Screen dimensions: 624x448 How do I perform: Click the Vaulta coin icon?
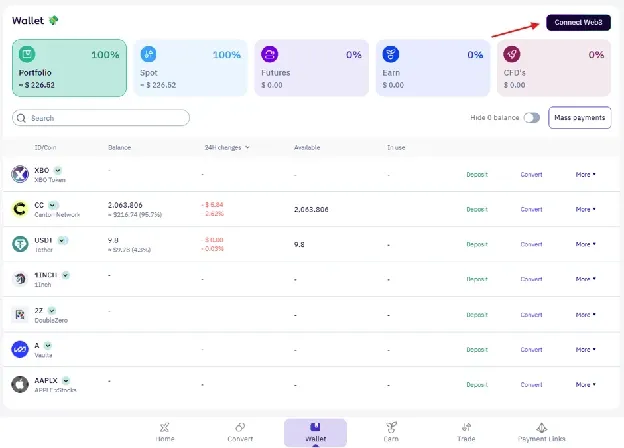click(20, 349)
